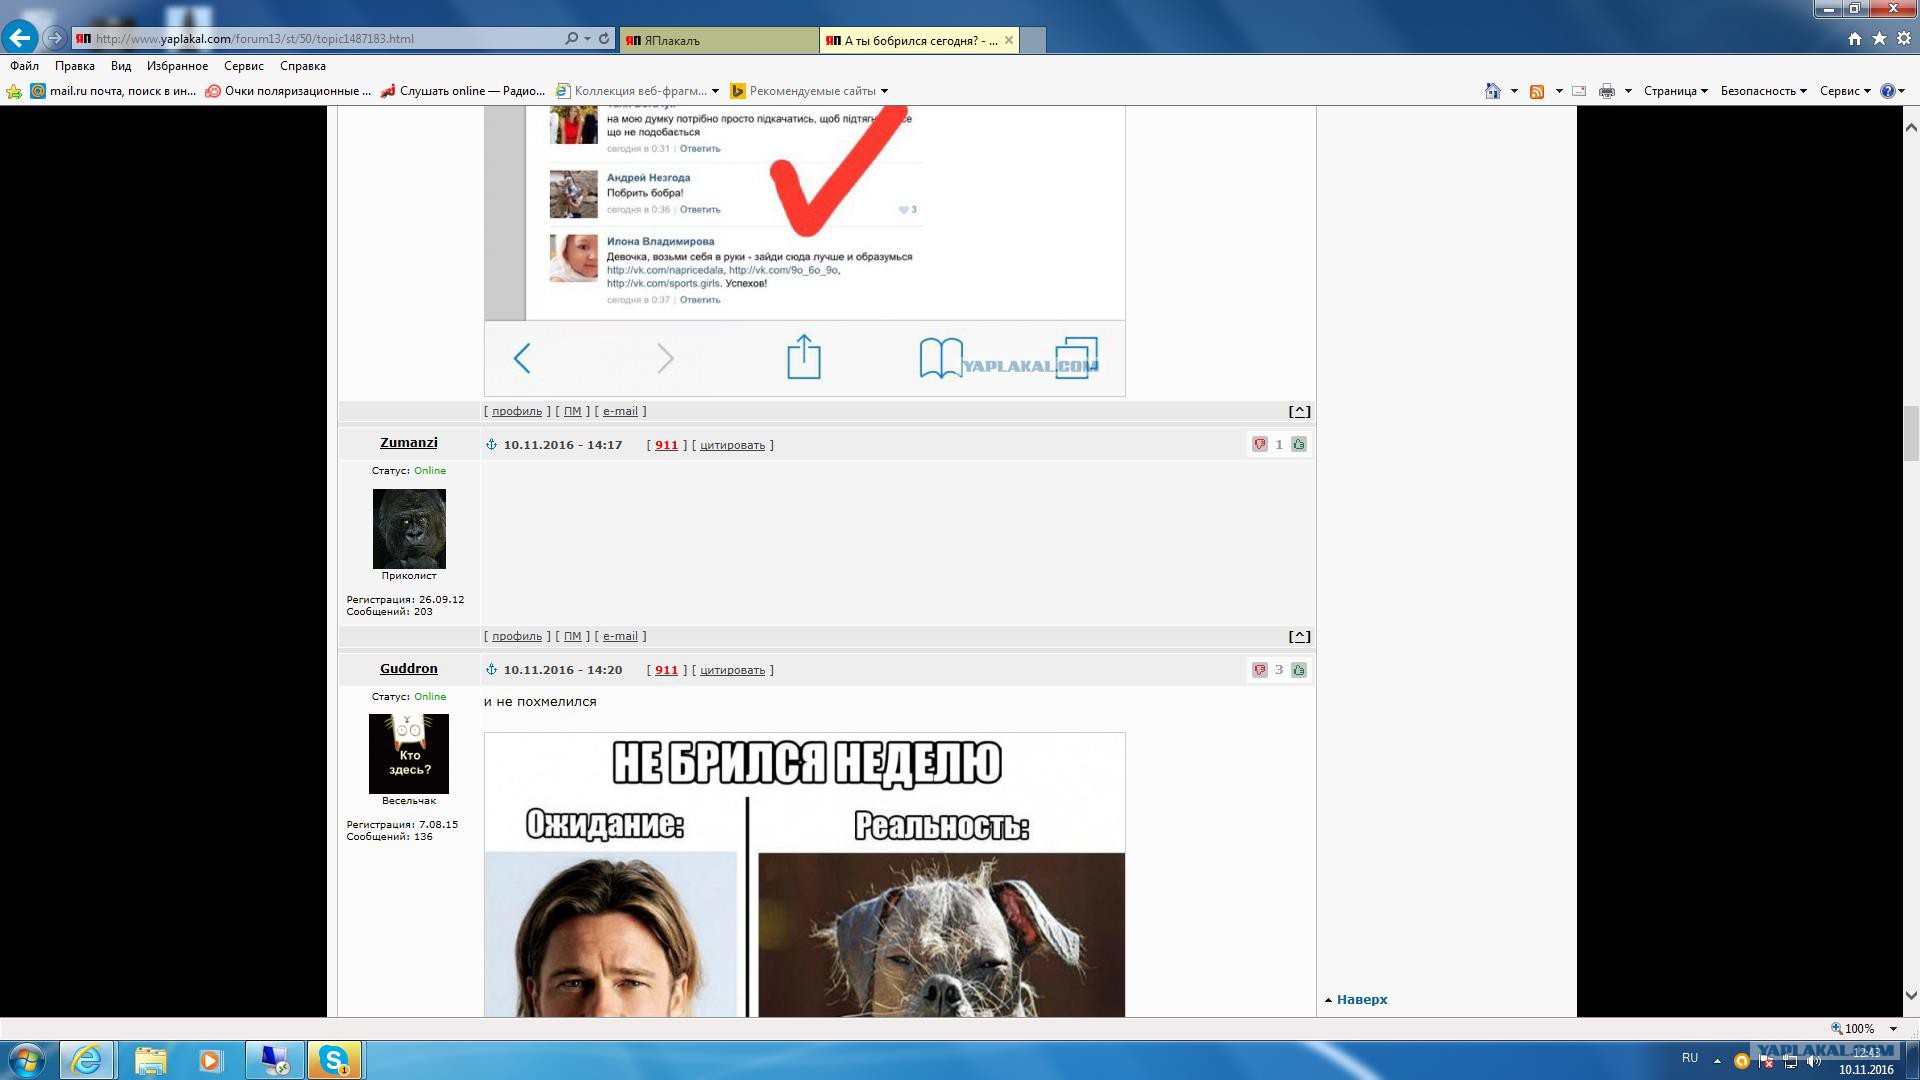
Task: Expand the RSS feeds dropdown arrow
Action: pos(1559,91)
